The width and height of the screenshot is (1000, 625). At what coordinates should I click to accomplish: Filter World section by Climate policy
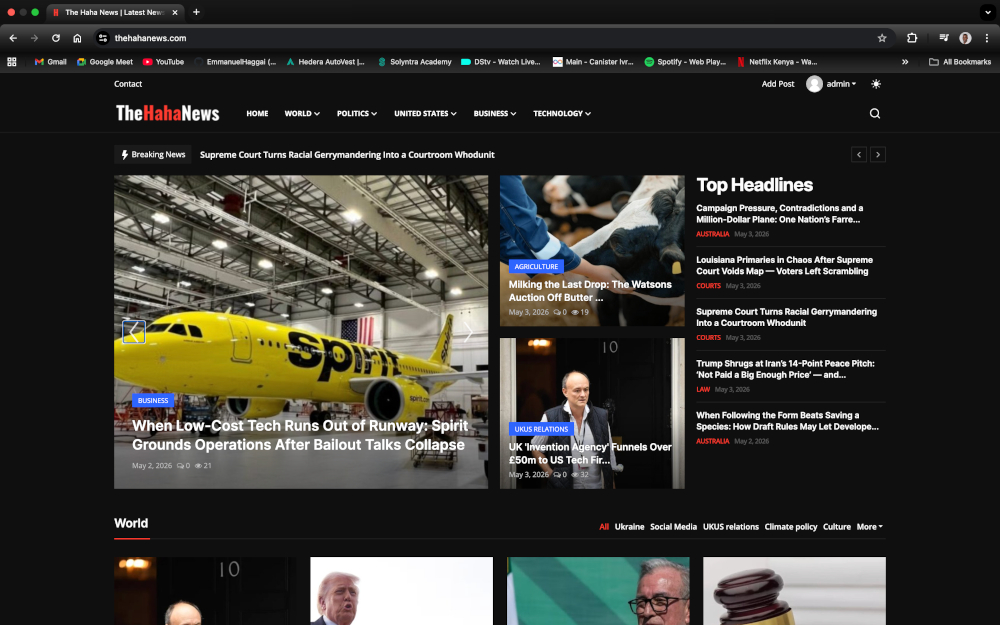point(791,527)
